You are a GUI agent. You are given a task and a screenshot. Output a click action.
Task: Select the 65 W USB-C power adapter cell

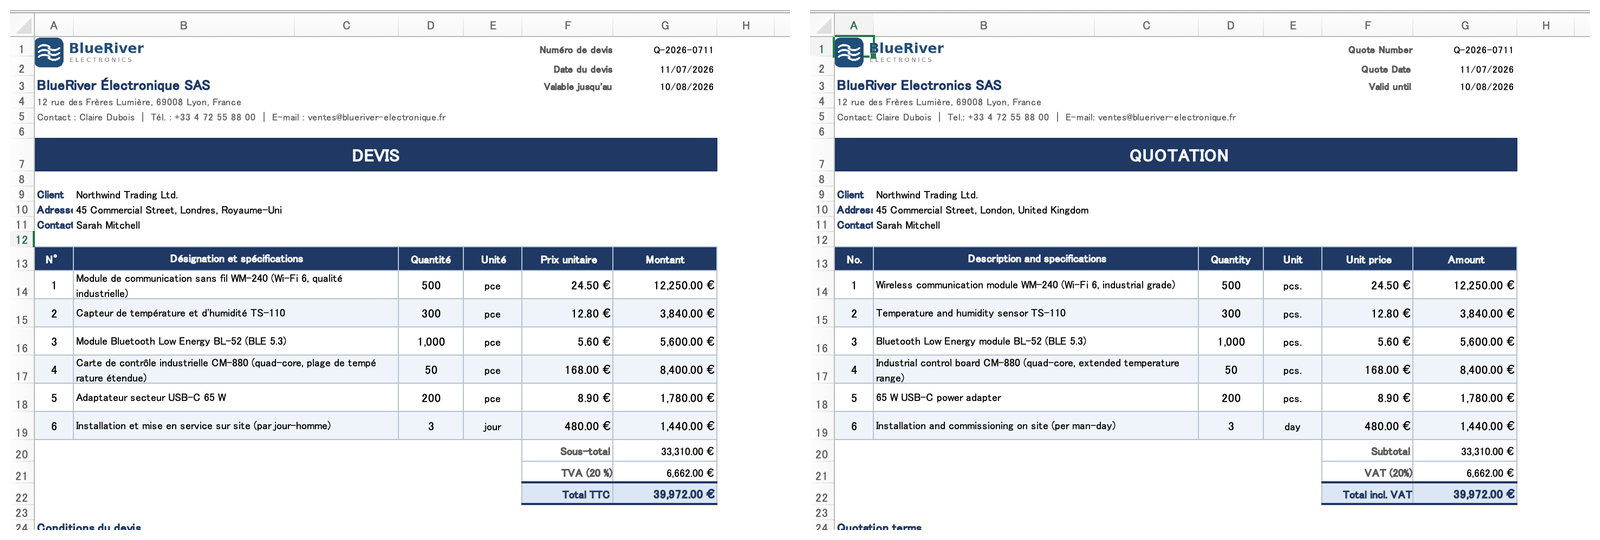pyautogui.click(x=1036, y=398)
